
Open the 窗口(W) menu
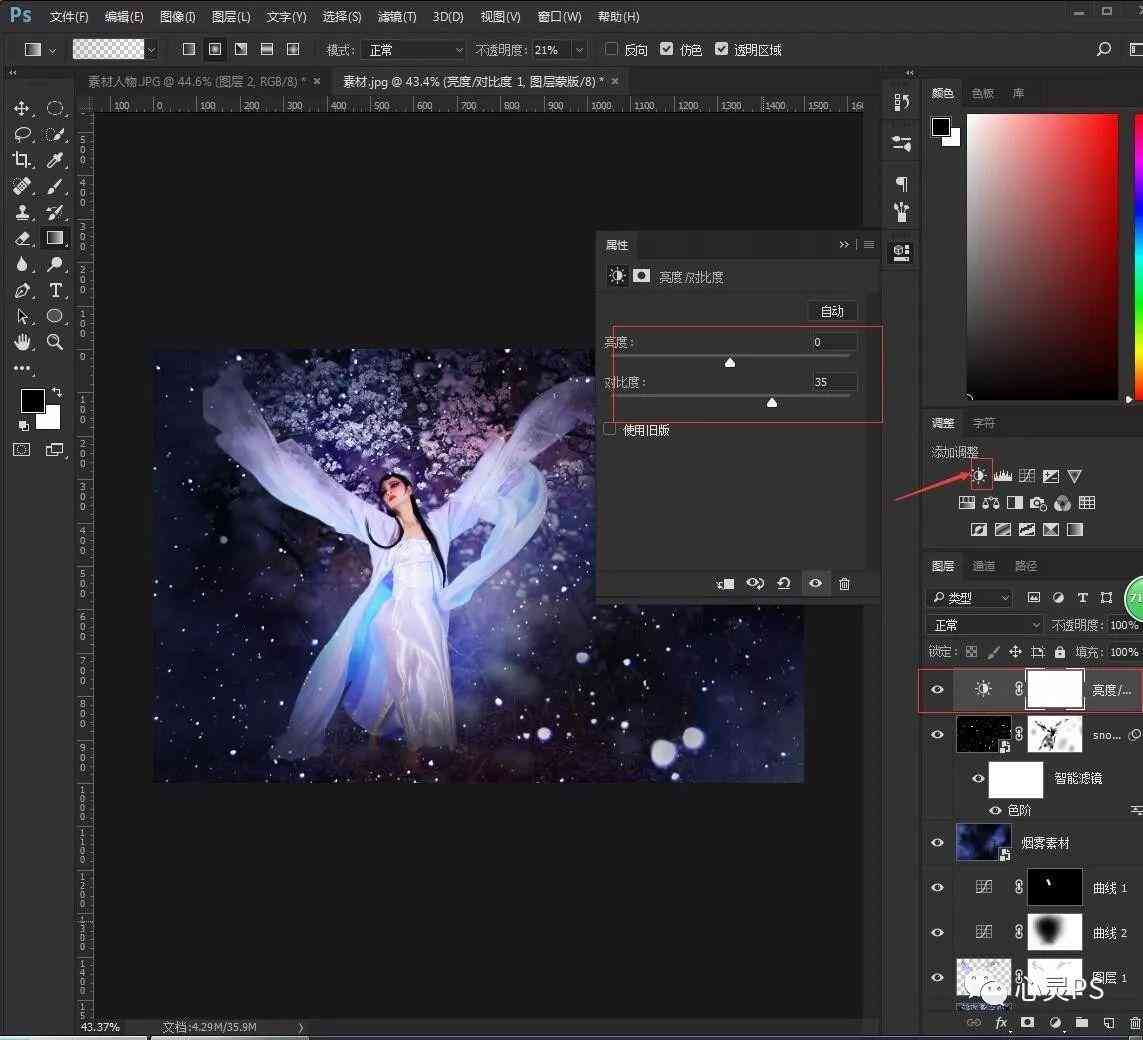(558, 16)
